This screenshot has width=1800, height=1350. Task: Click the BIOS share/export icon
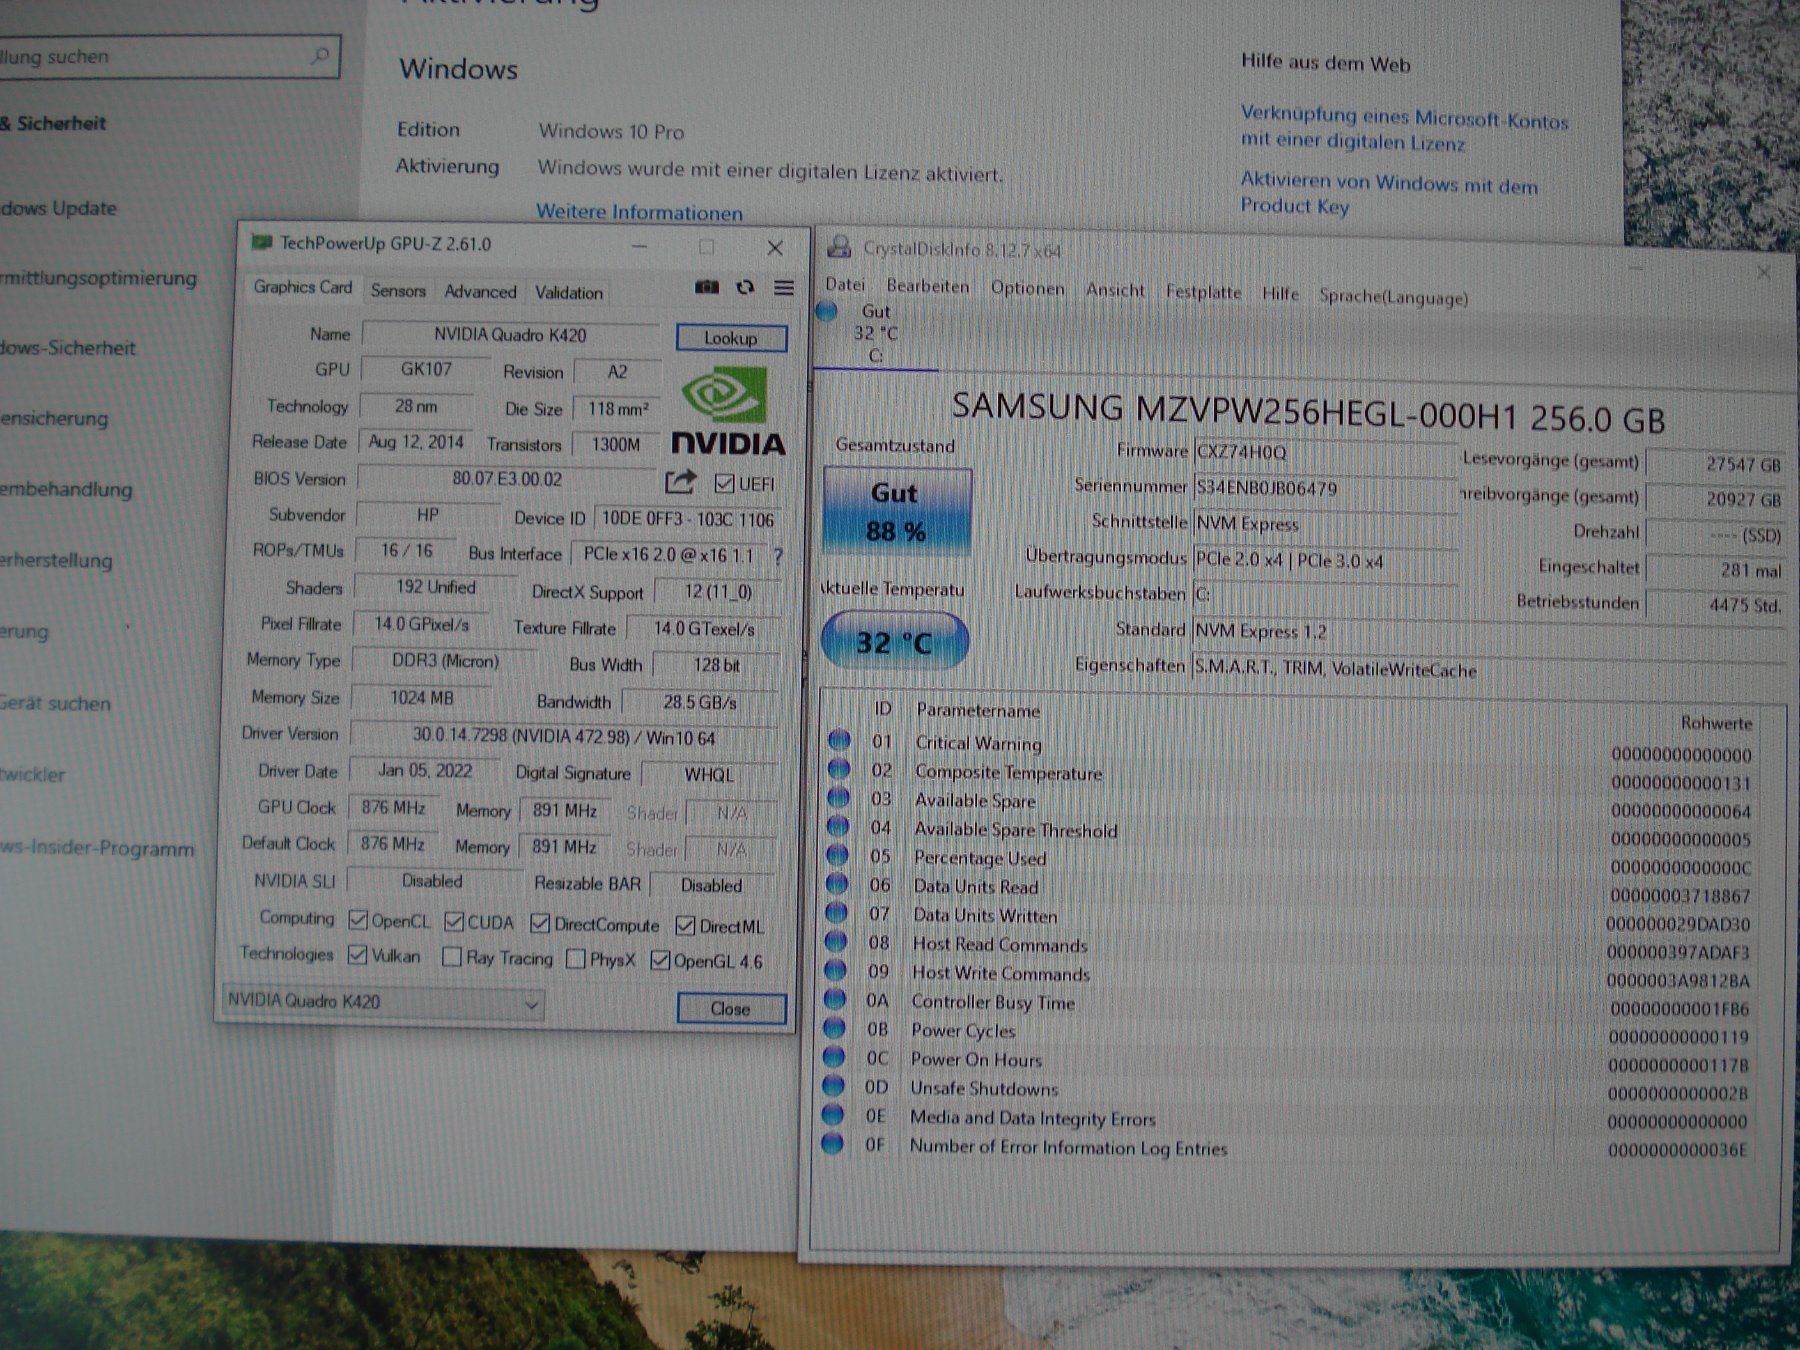(680, 483)
